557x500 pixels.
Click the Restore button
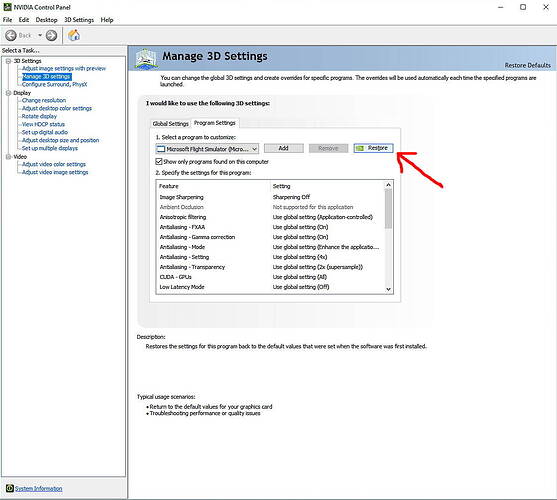tap(374, 148)
